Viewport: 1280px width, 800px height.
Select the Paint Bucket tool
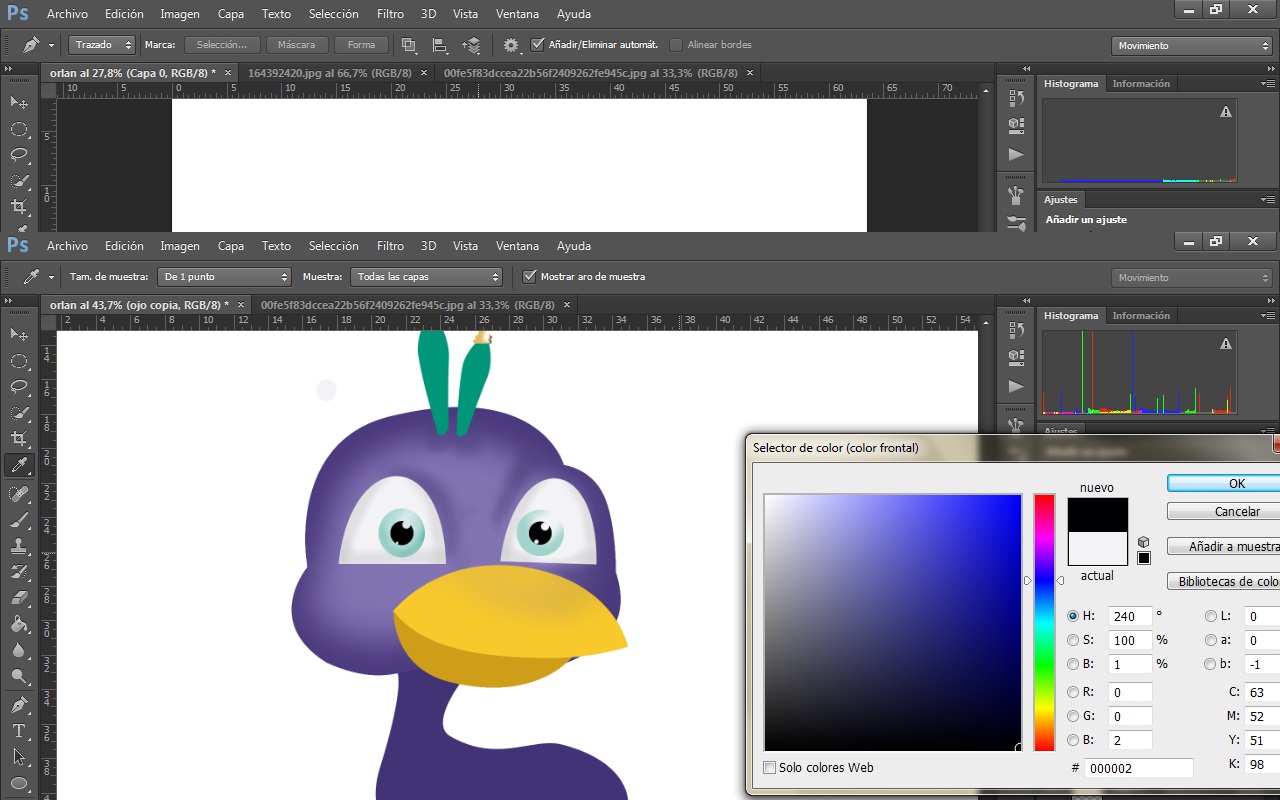click(x=19, y=624)
